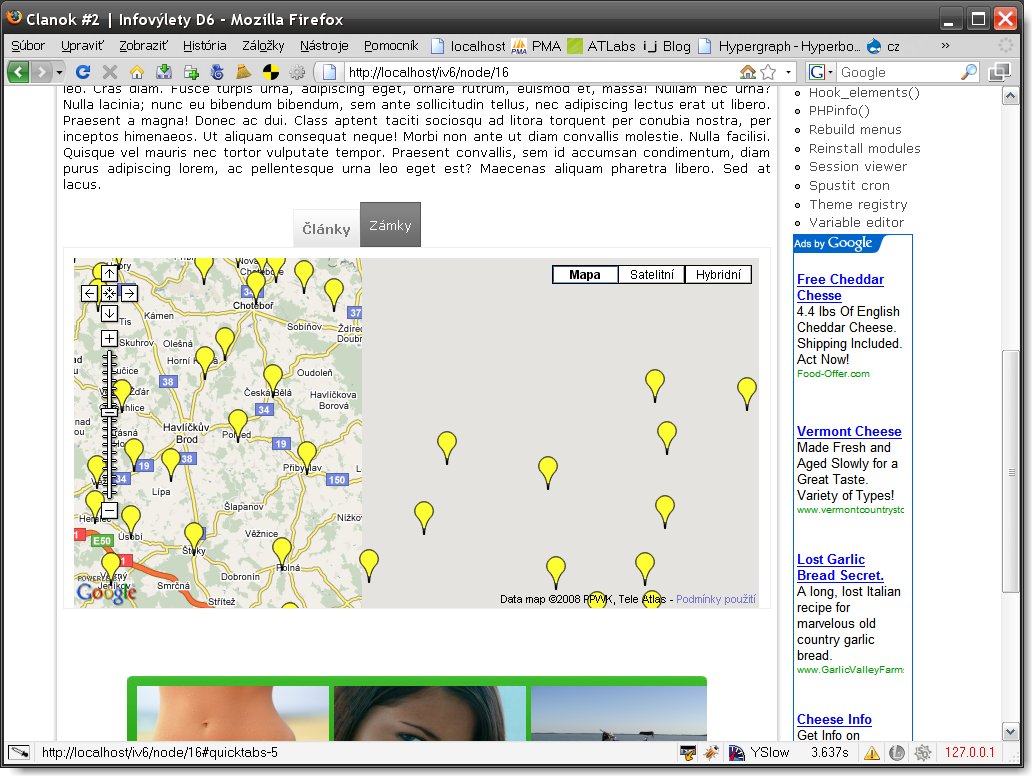Click the map zoom in plus button
Screen dimensions: 1032x776
point(109,339)
